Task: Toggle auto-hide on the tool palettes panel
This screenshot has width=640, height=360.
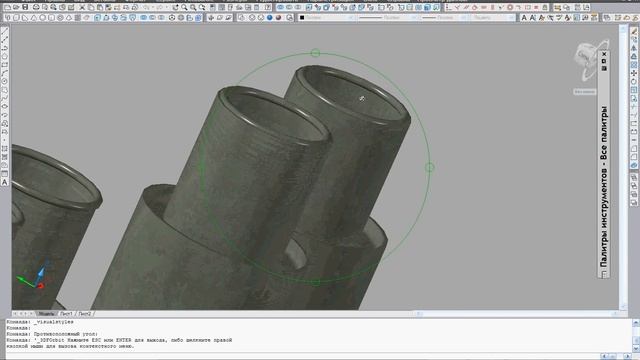Action: (604, 61)
